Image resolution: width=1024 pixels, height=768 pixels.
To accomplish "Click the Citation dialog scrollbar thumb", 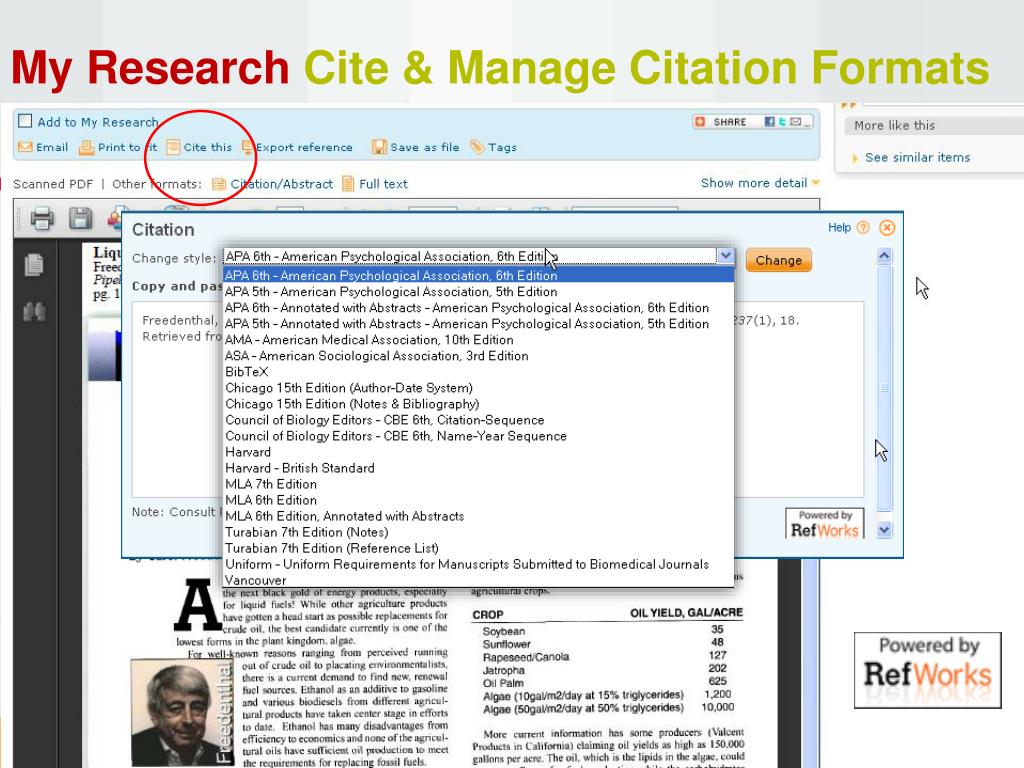I will 884,388.
